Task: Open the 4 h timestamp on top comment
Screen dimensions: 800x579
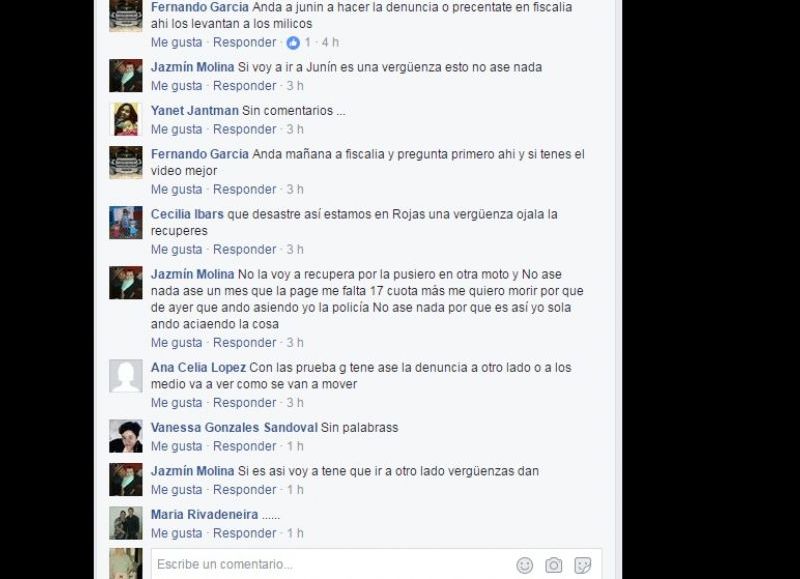Action: [x=330, y=42]
